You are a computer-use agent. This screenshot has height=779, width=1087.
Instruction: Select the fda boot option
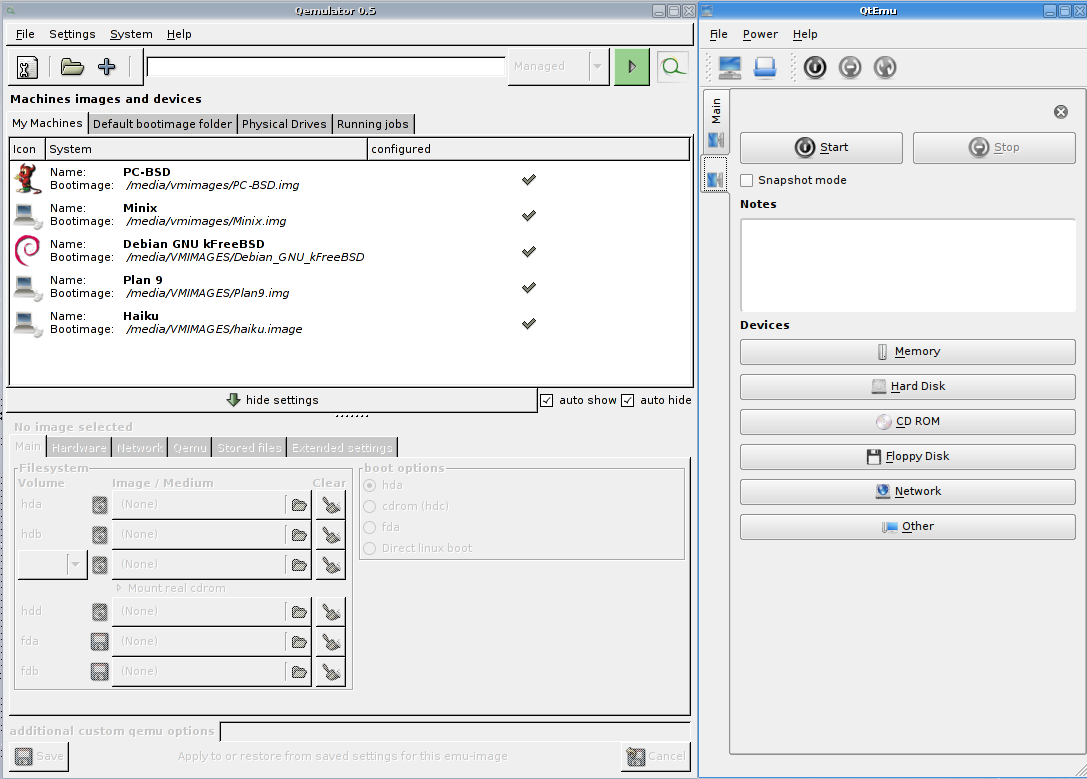[x=370, y=527]
